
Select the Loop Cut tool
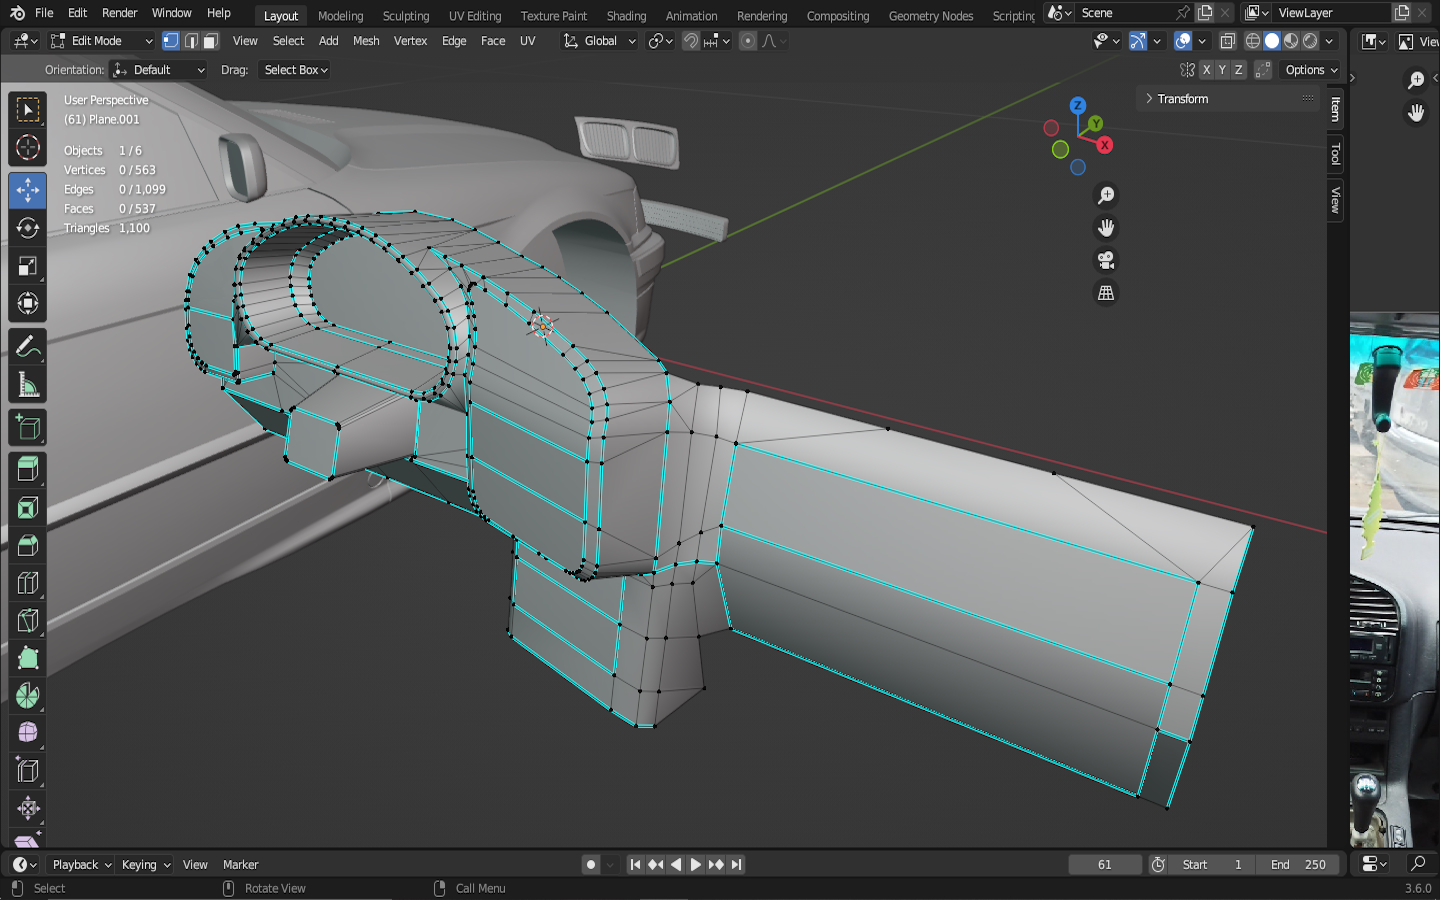(x=27, y=583)
